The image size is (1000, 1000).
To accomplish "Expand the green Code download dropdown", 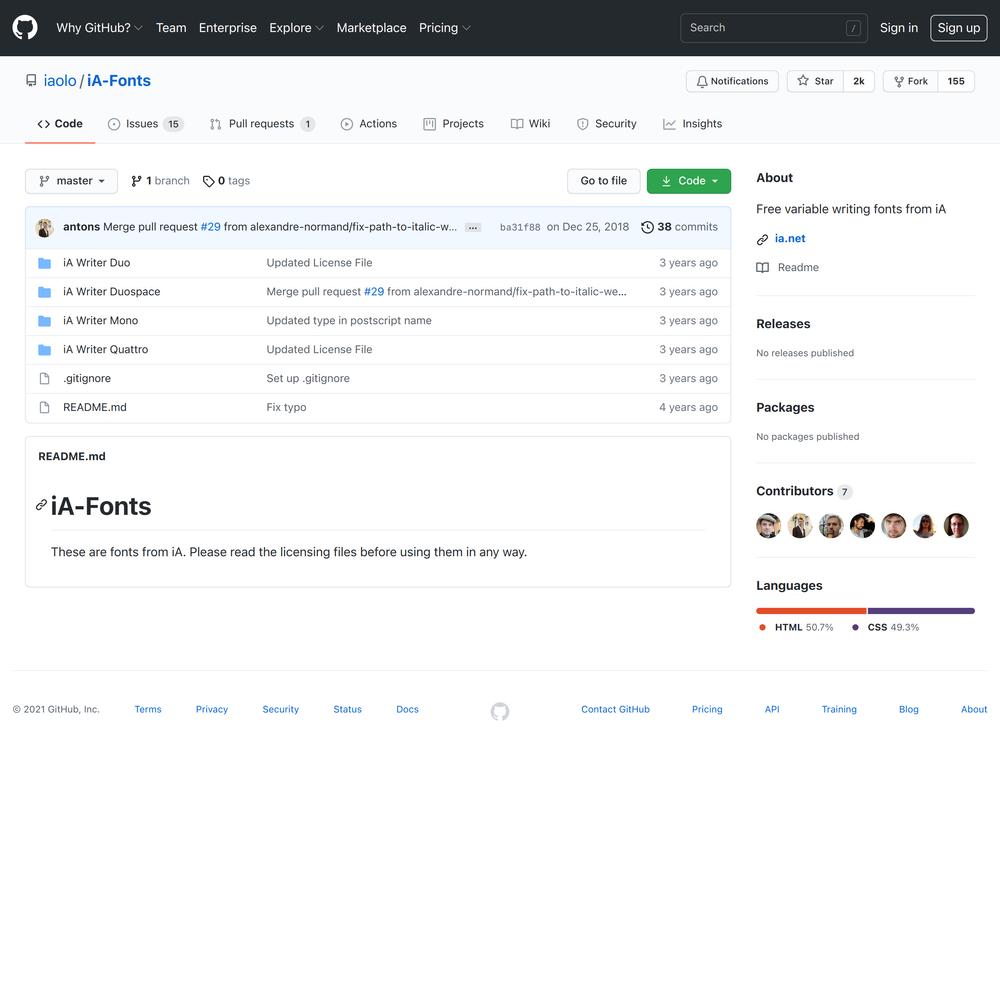I will 689,180.
